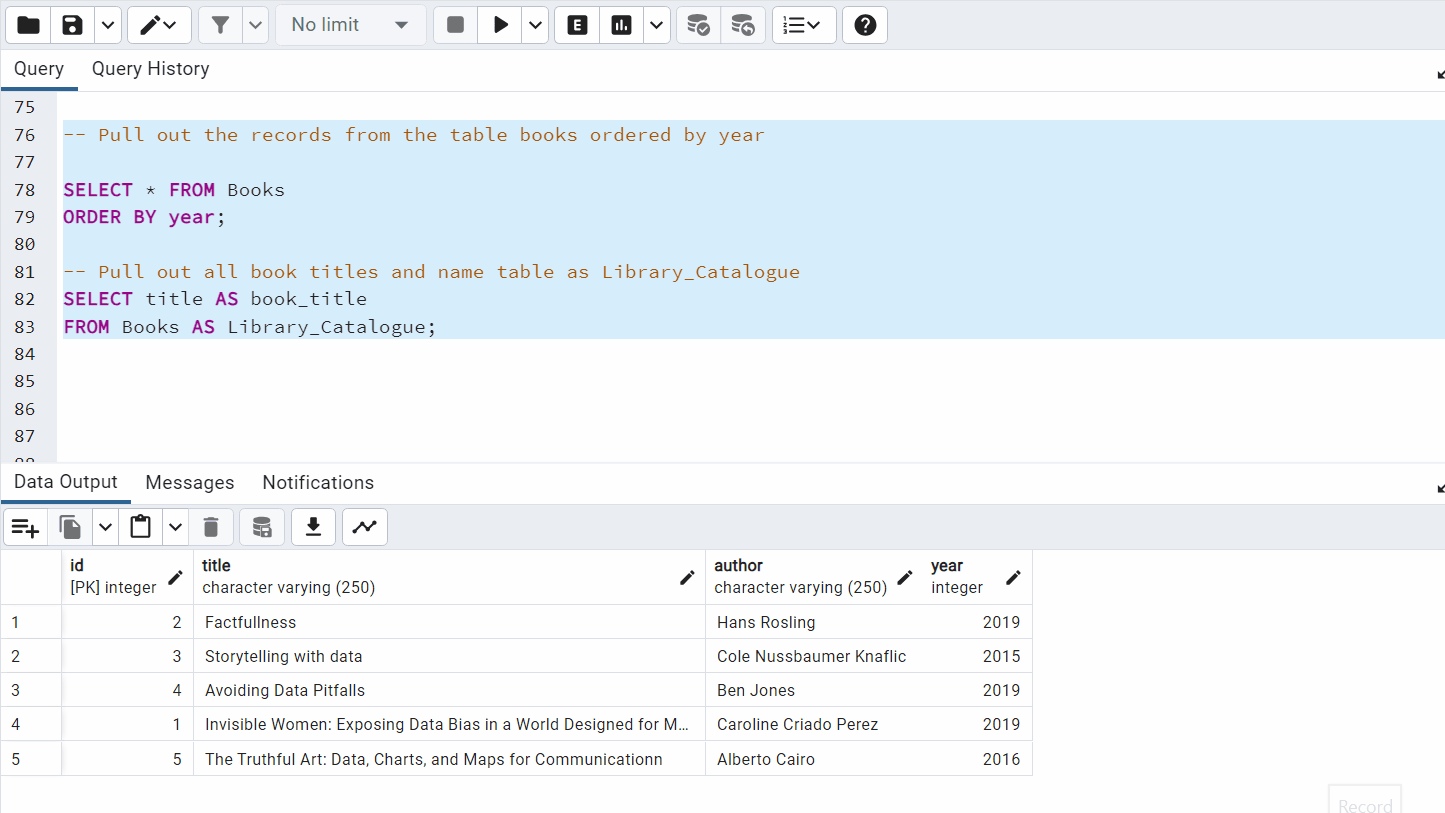Download results with the download arrow icon

point(313,527)
